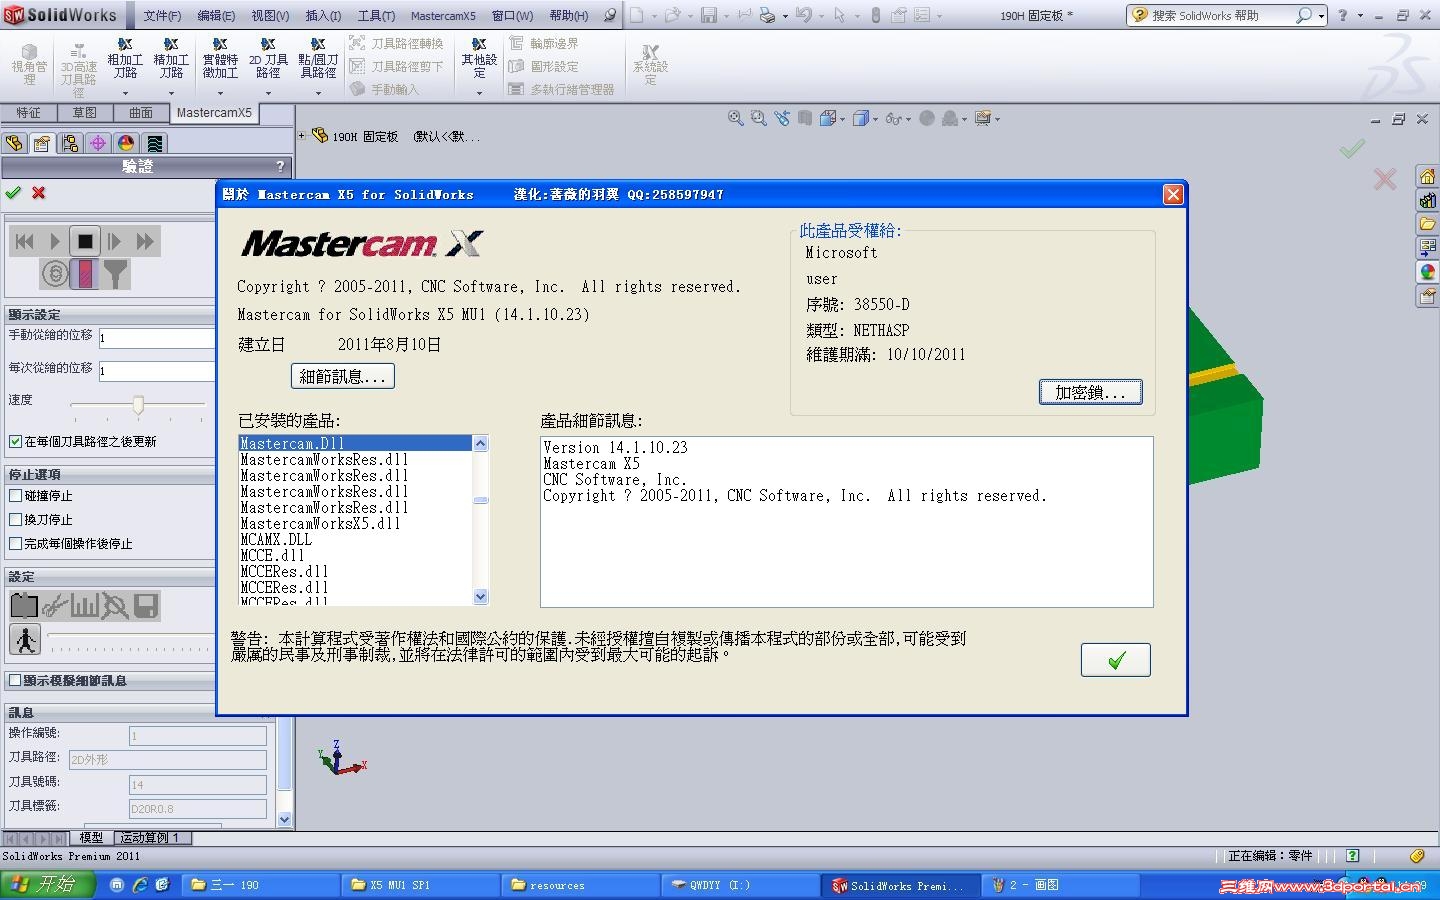The width and height of the screenshot is (1440, 900).
Task: Switch to the 草图 tab
Action: tap(85, 113)
